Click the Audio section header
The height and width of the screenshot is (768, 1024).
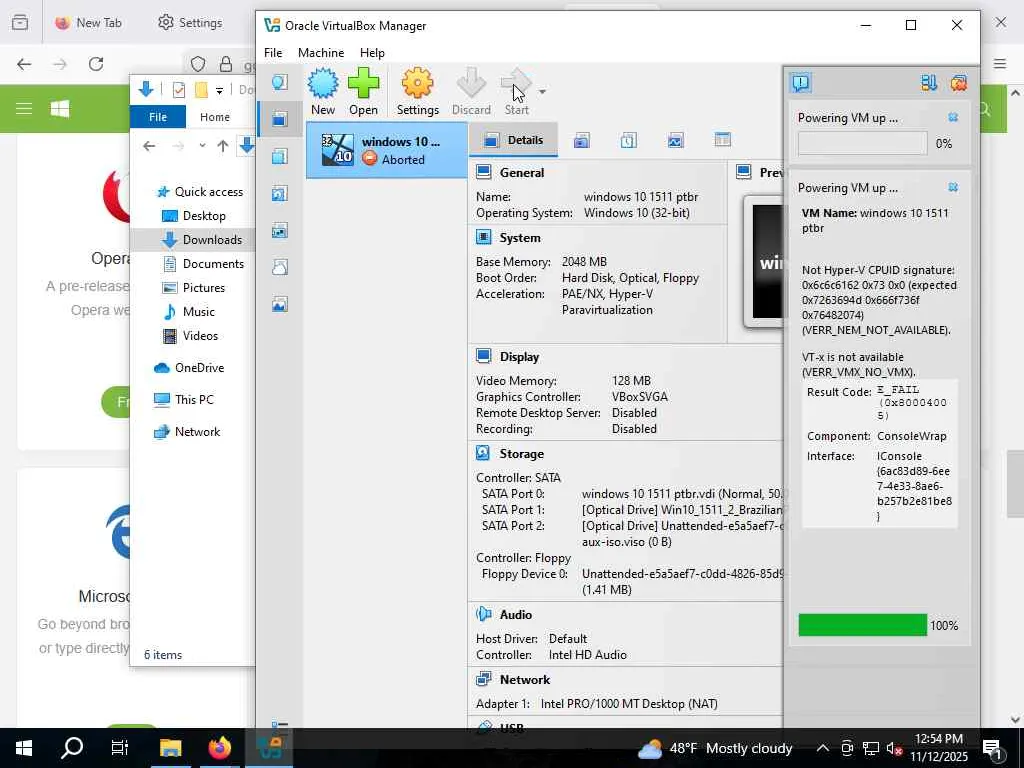pos(515,615)
